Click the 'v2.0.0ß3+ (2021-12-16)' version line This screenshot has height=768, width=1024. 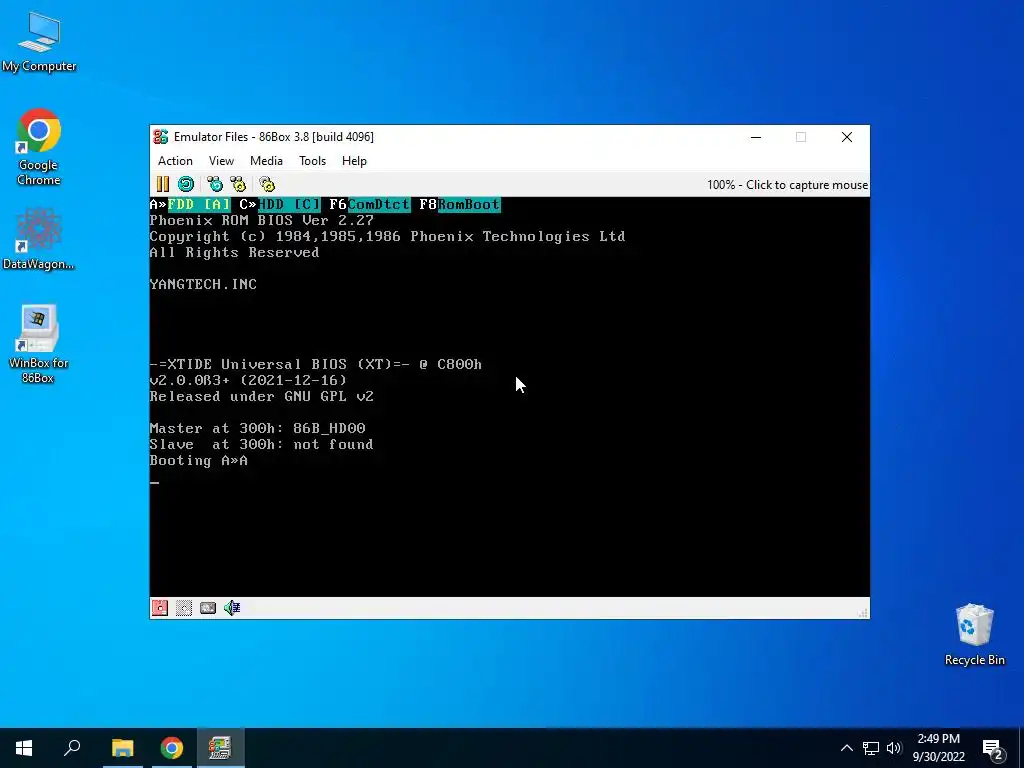(248, 380)
